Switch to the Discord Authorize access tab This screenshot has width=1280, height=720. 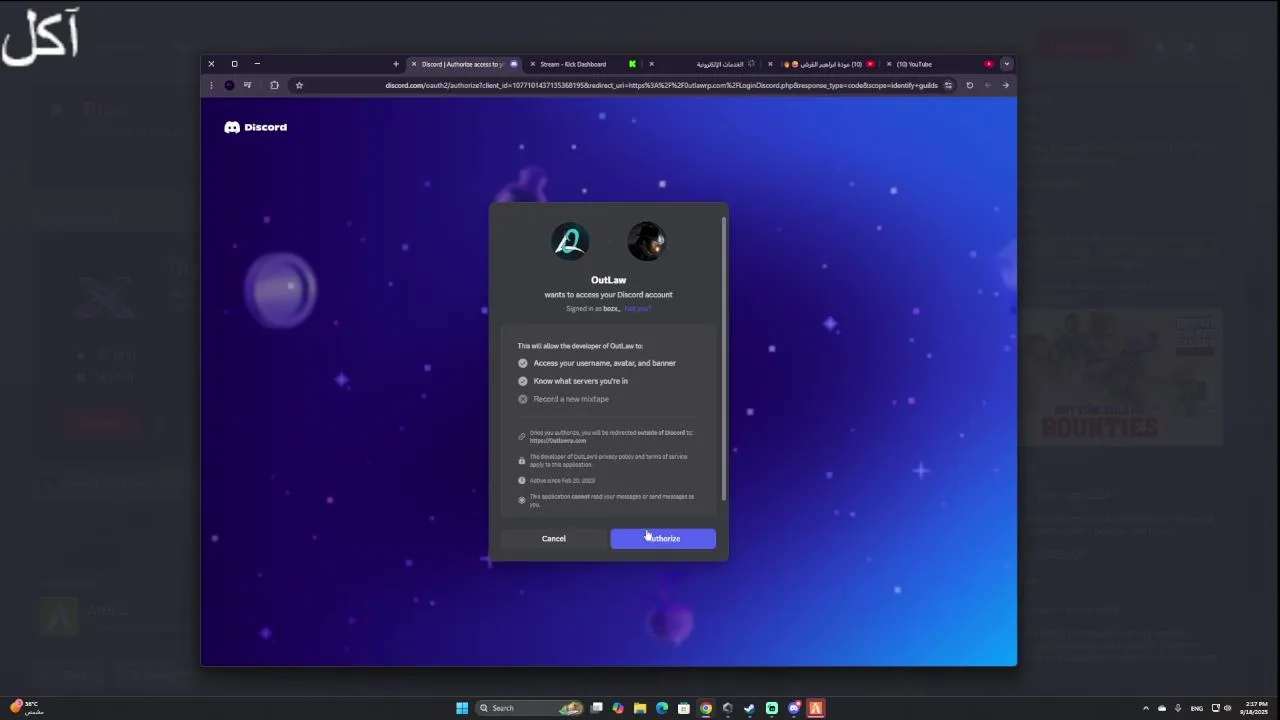463,64
